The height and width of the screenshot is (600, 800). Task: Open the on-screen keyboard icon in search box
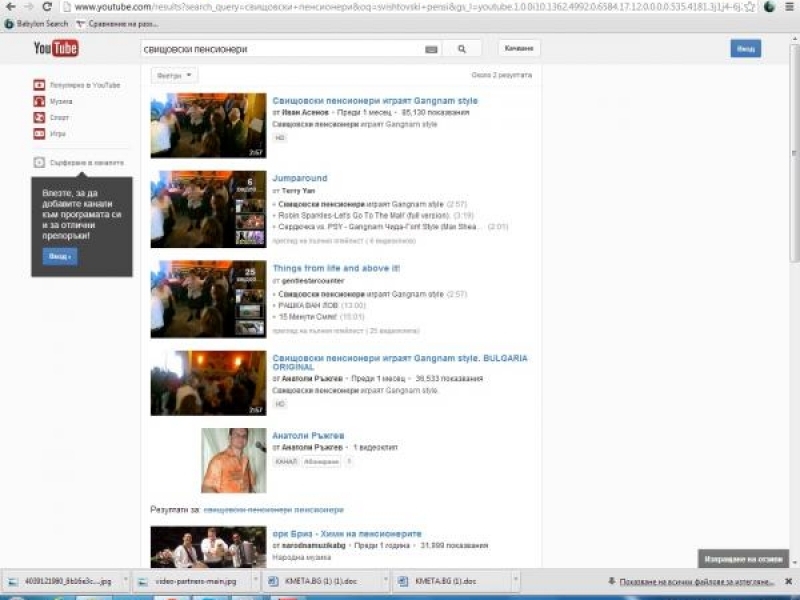pyautogui.click(x=431, y=49)
